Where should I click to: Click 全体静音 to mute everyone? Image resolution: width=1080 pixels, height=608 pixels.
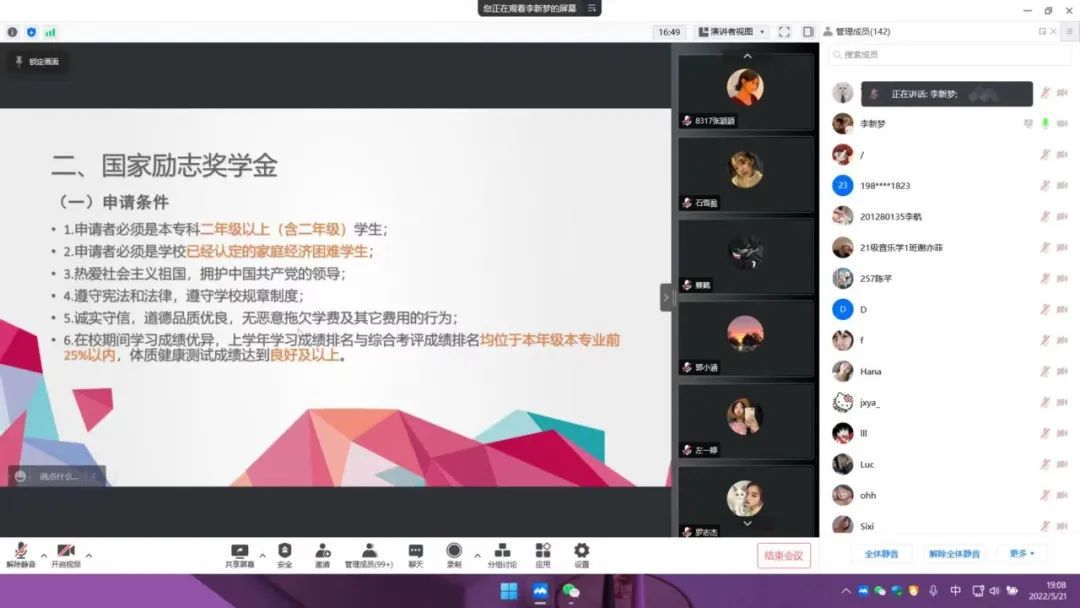pyautogui.click(x=881, y=553)
